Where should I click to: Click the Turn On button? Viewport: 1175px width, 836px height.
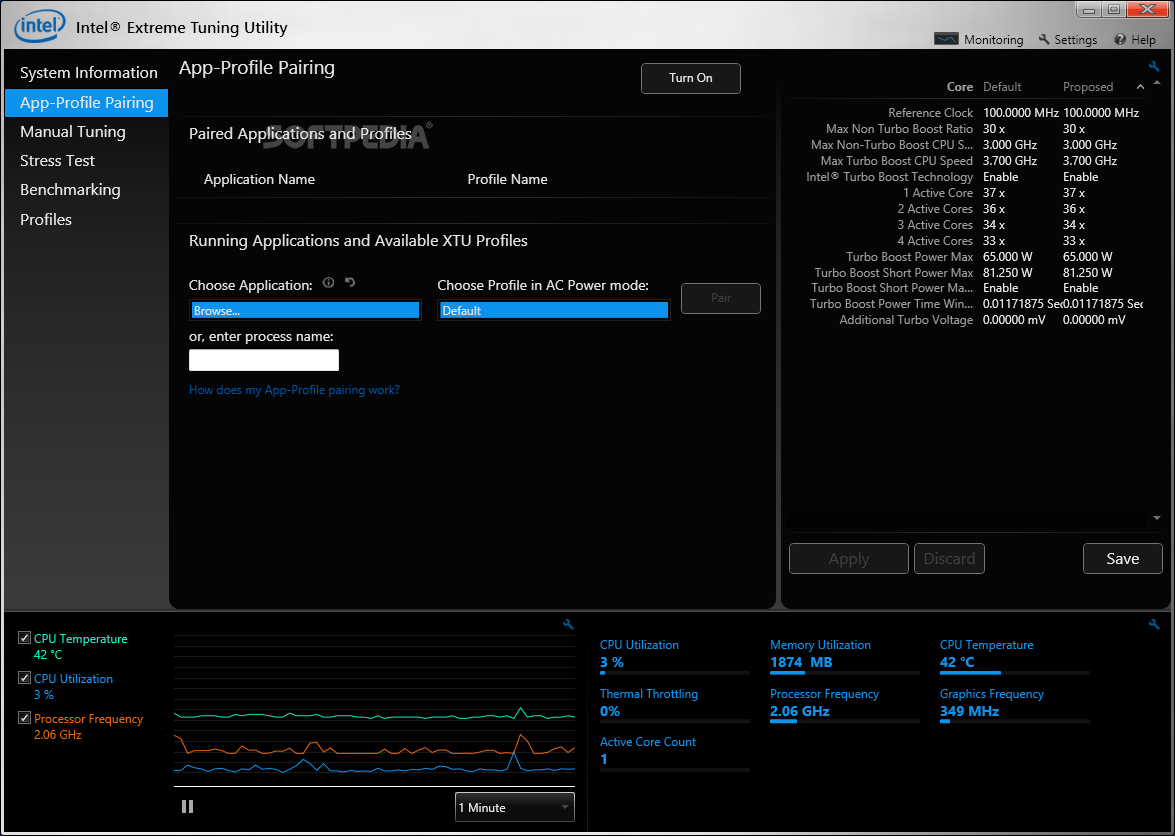click(x=691, y=78)
